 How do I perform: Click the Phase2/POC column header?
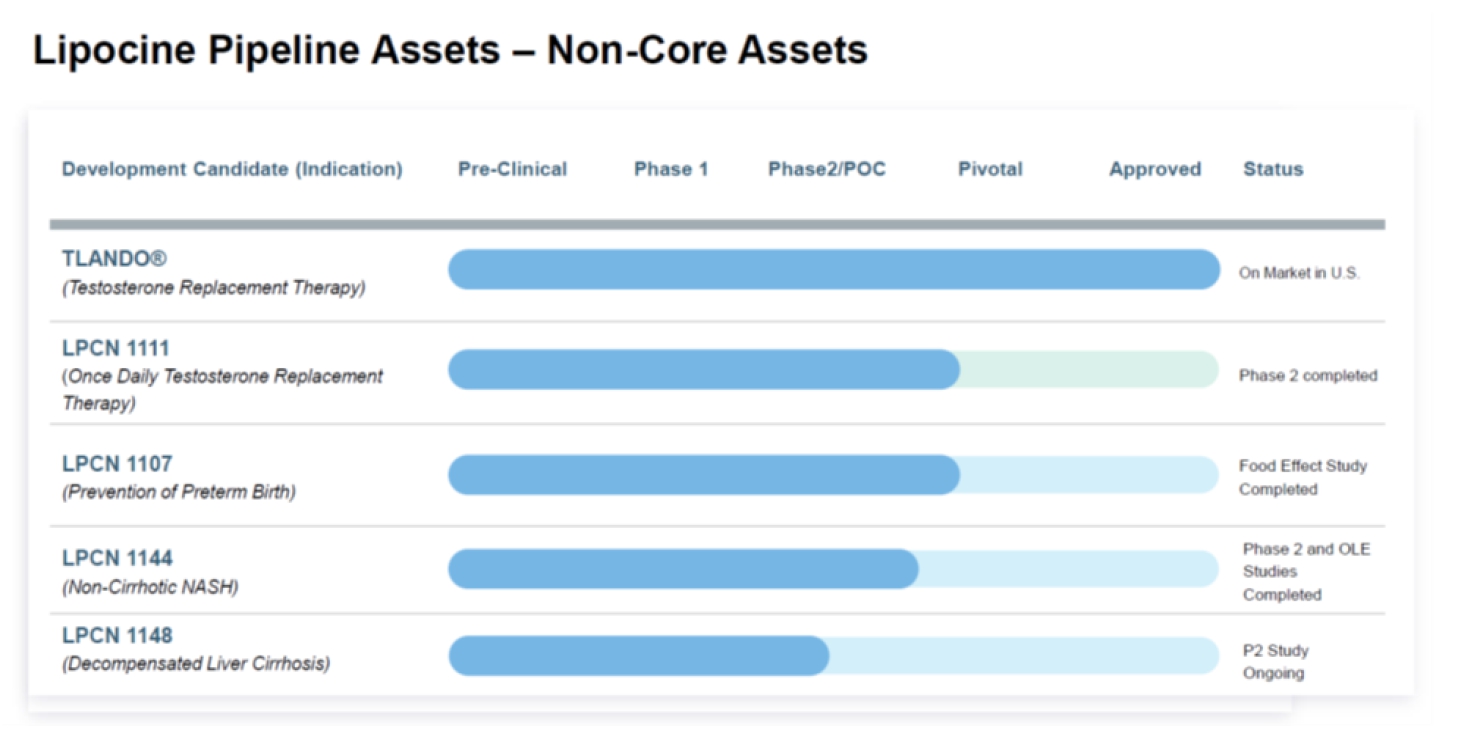[826, 169]
